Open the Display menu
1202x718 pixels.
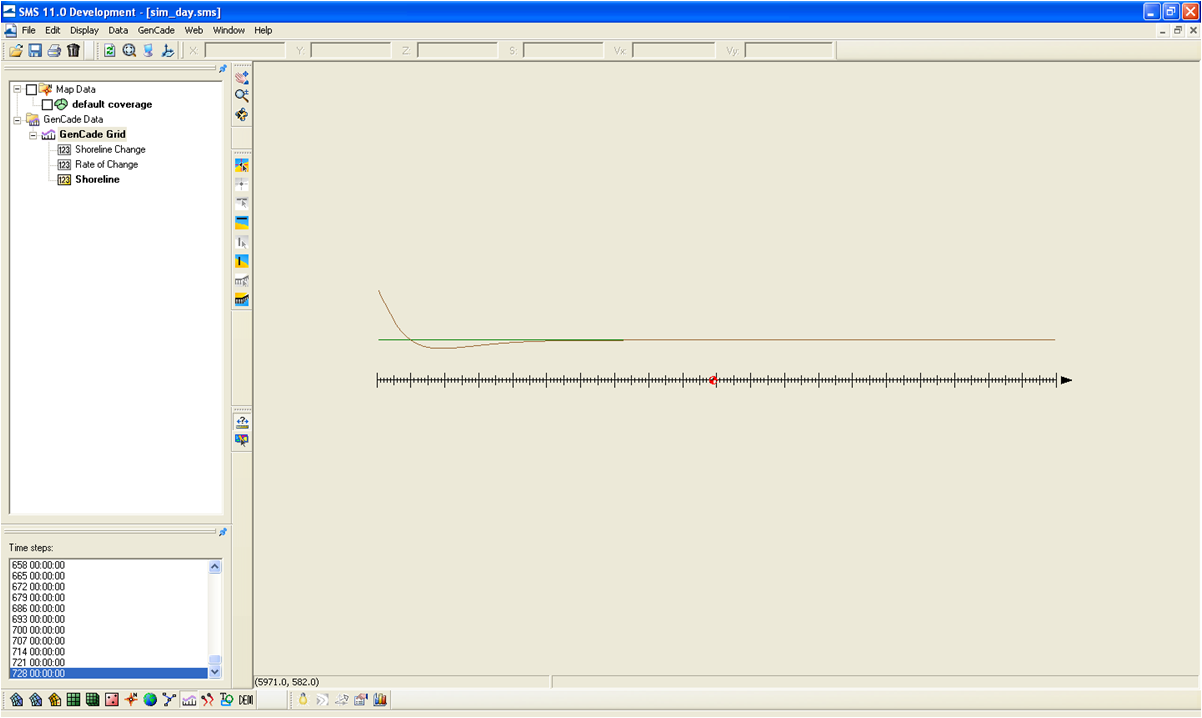(84, 30)
